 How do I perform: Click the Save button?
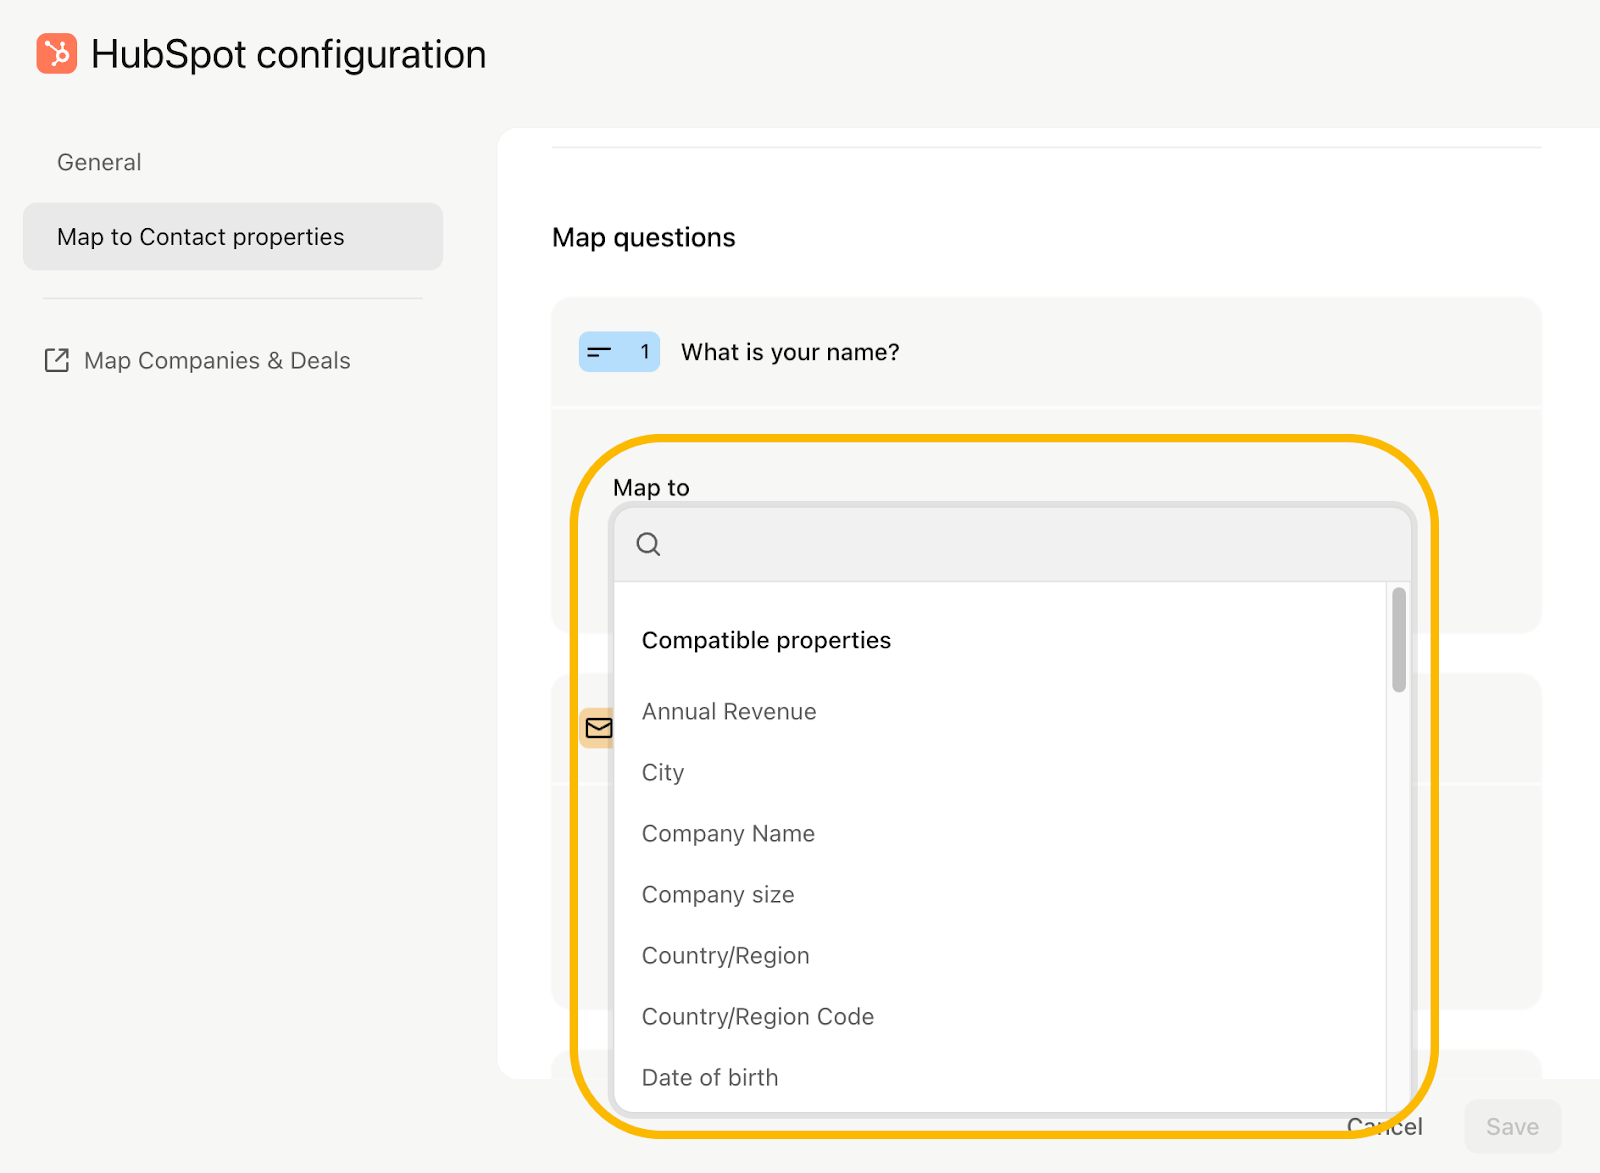1512,1127
